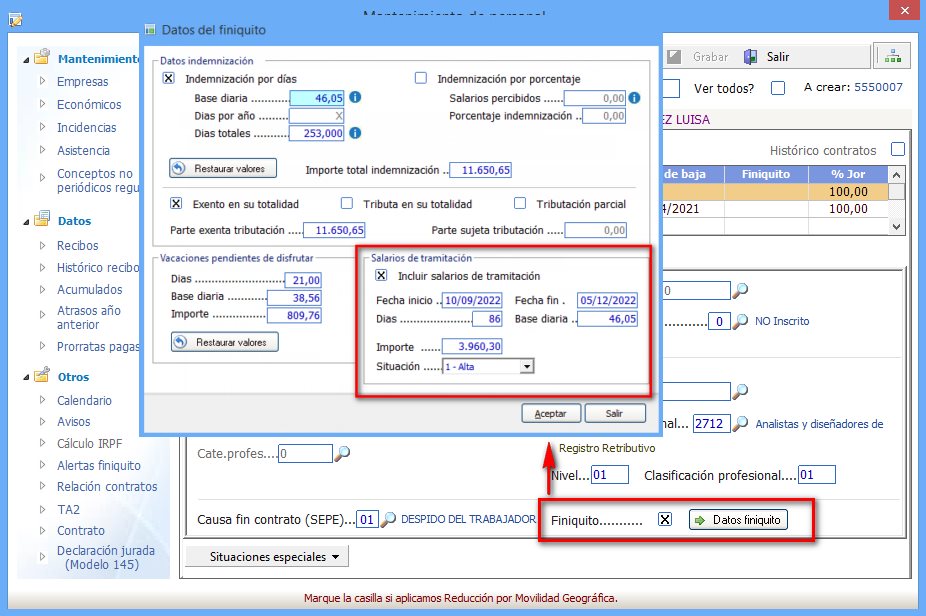The width and height of the screenshot is (926, 616).
Task: Click info icon beside Salarios percibidos field
Action: (635, 98)
